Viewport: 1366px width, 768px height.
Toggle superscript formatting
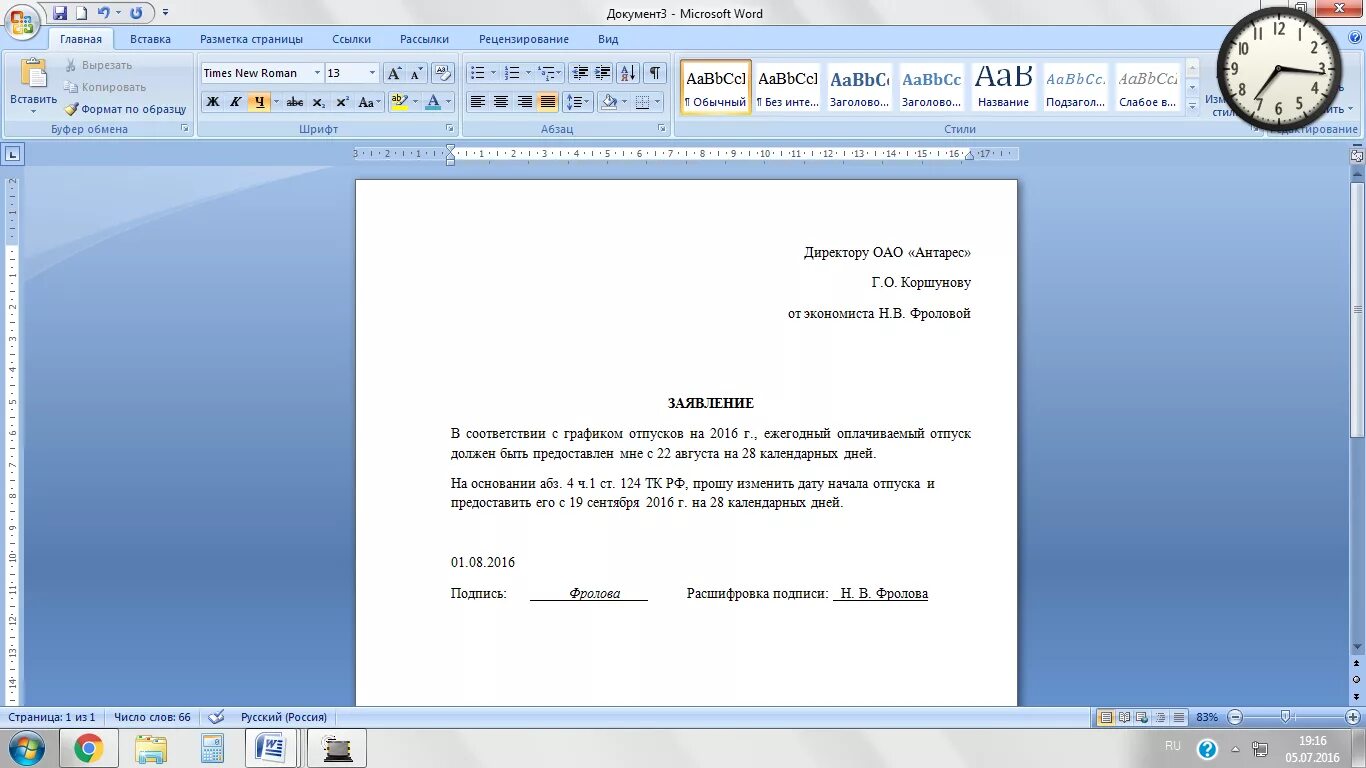pos(341,102)
